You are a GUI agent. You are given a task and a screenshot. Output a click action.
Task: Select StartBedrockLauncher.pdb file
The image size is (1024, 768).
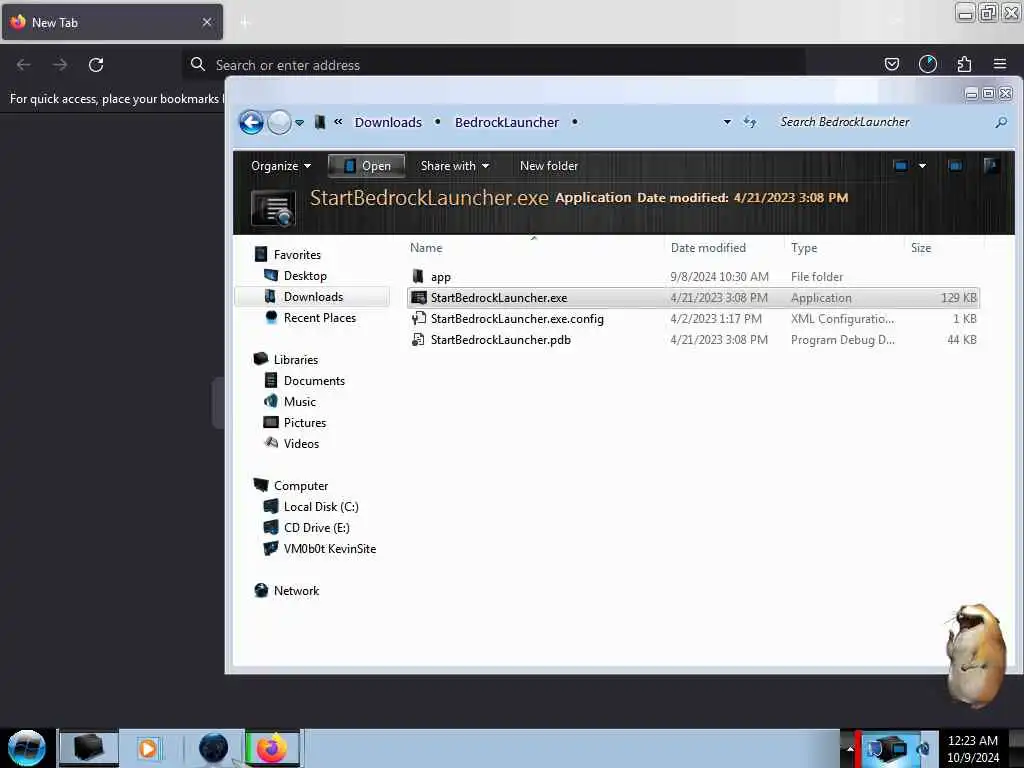pos(693,340)
